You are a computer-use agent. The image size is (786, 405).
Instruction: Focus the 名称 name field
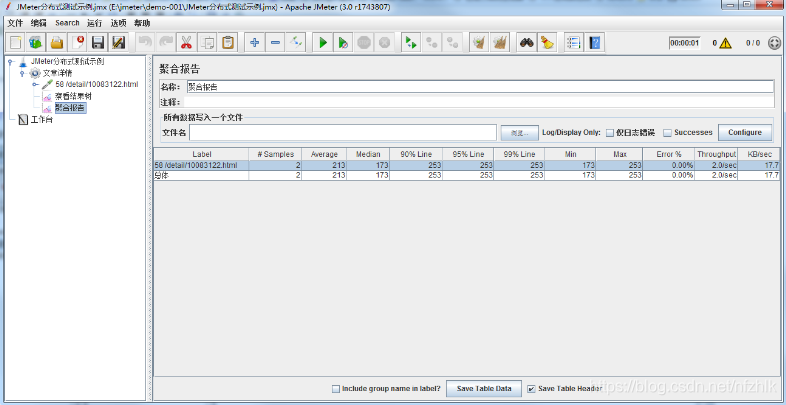[x=480, y=87]
